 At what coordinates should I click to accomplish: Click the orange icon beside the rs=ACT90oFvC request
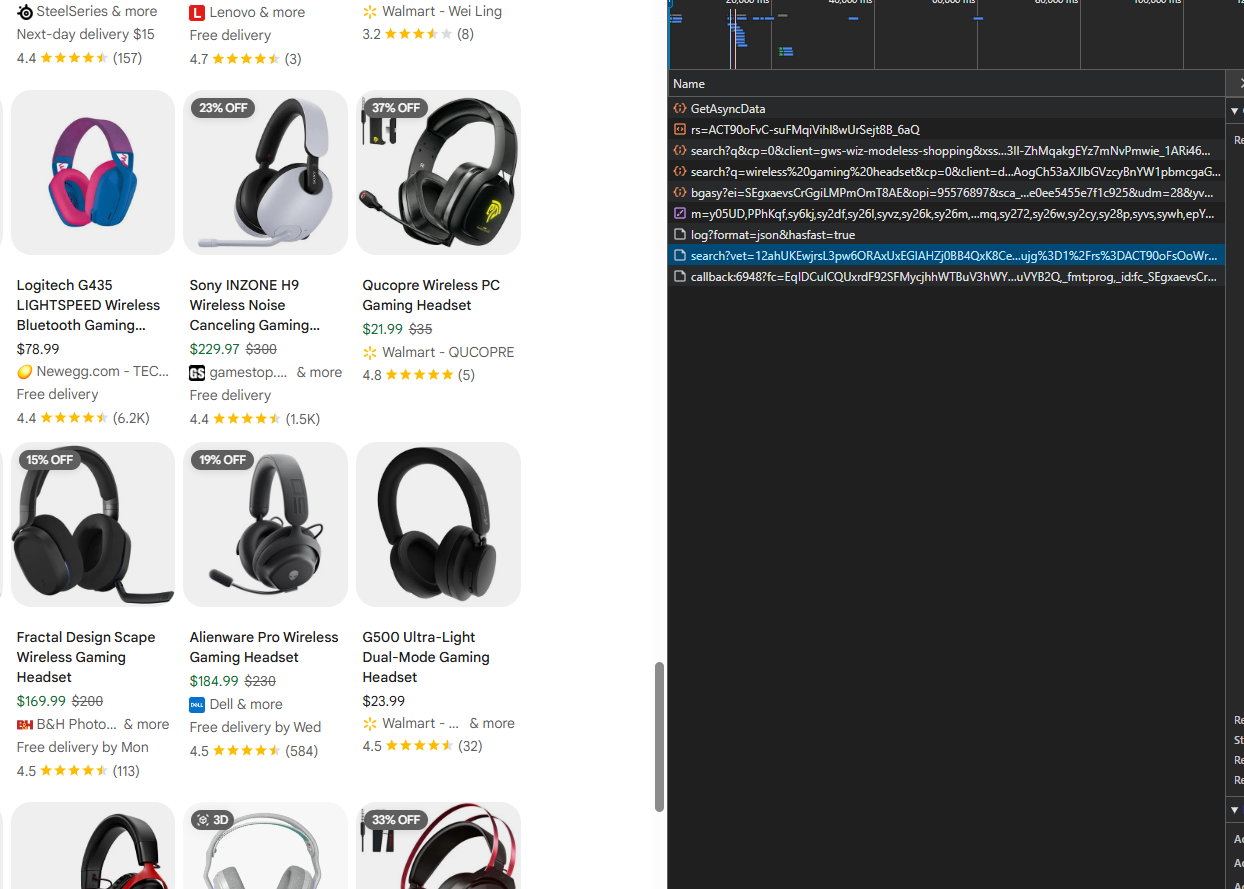(x=681, y=129)
